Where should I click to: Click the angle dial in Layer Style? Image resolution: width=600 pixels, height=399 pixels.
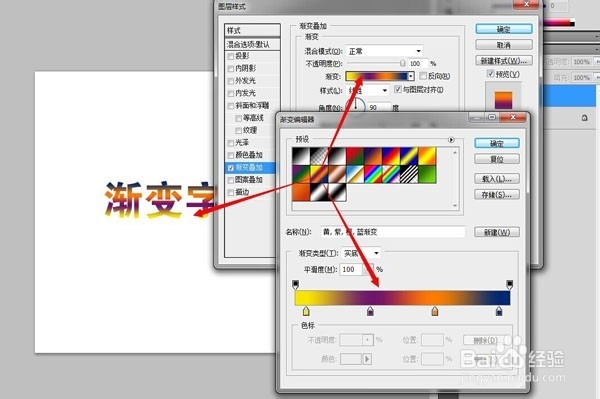coord(356,106)
